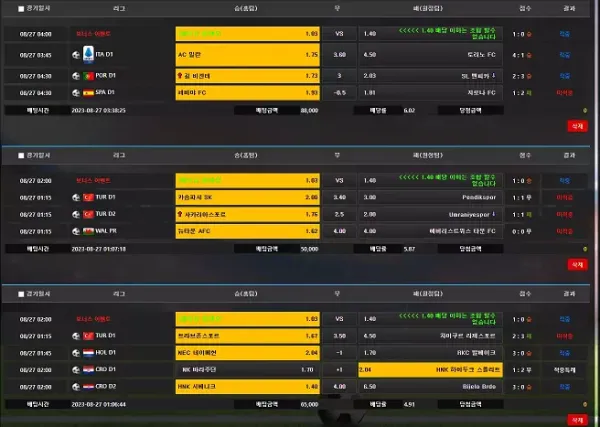
Task: Click the Wales flag in WAL PR row
Action: tap(88, 231)
